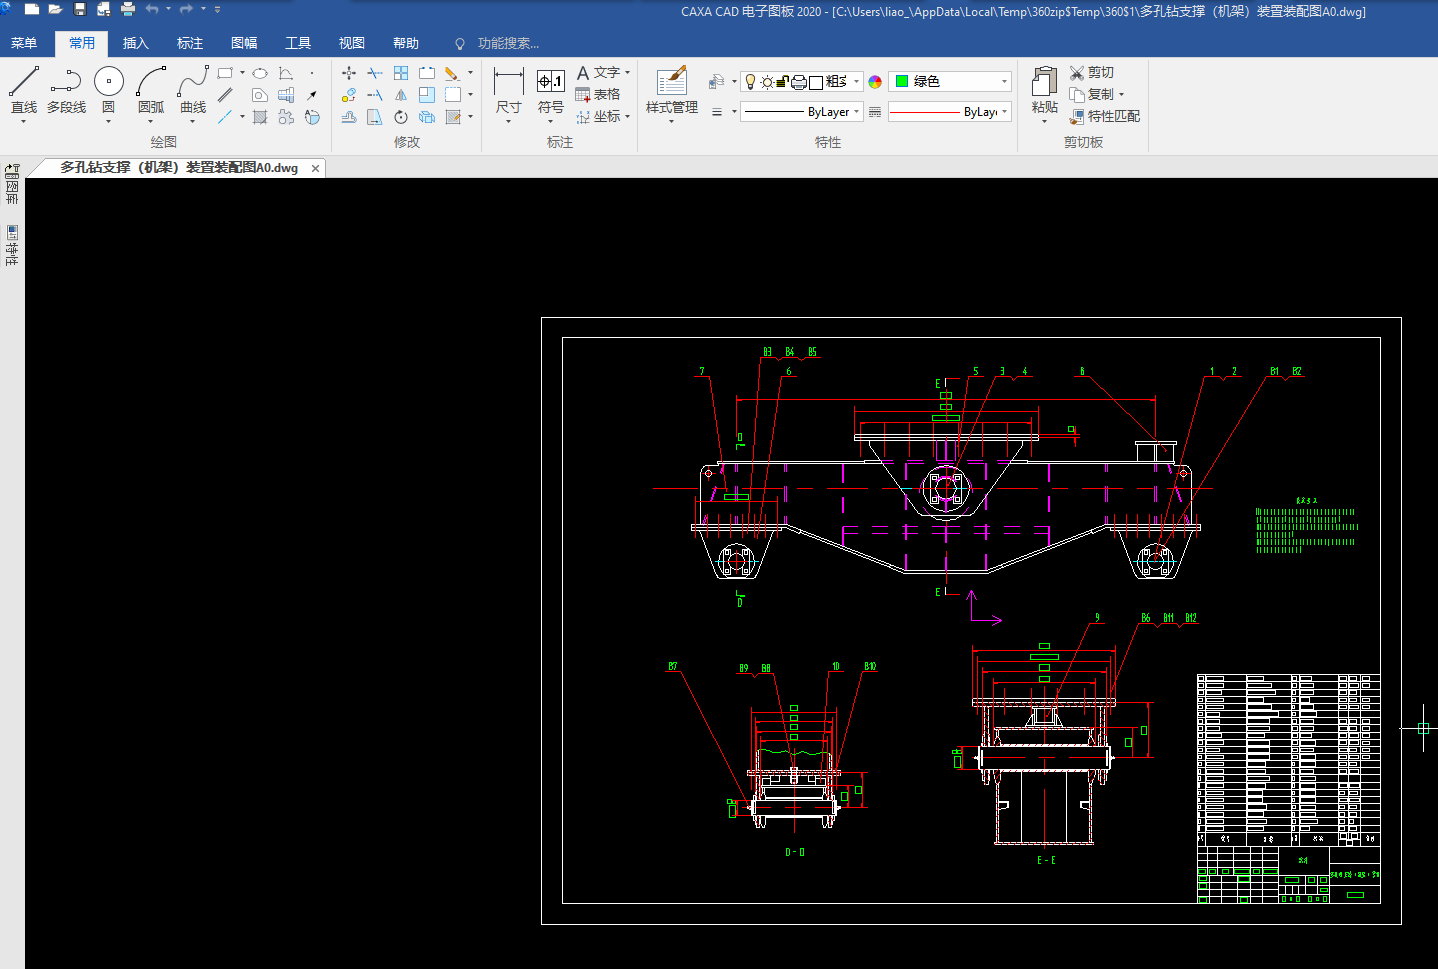The height and width of the screenshot is (969, 1438).
Task: Select the 曲线 (Curve) spline tool
Action: pos(193,90)
